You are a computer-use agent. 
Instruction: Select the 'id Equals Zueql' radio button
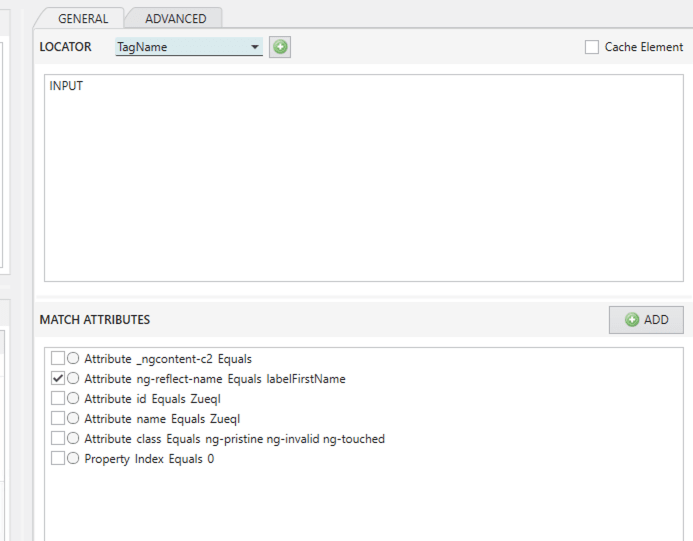click(73, 398)
